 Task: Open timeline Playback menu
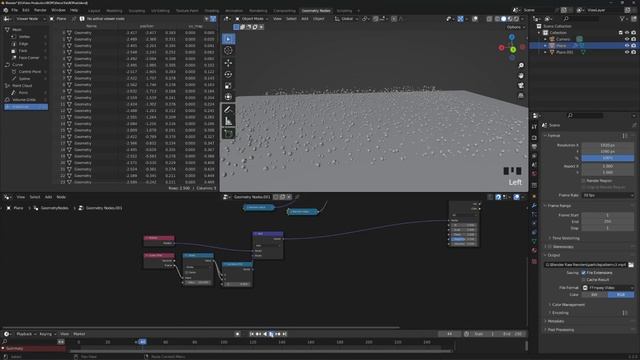tap(26, 334)
